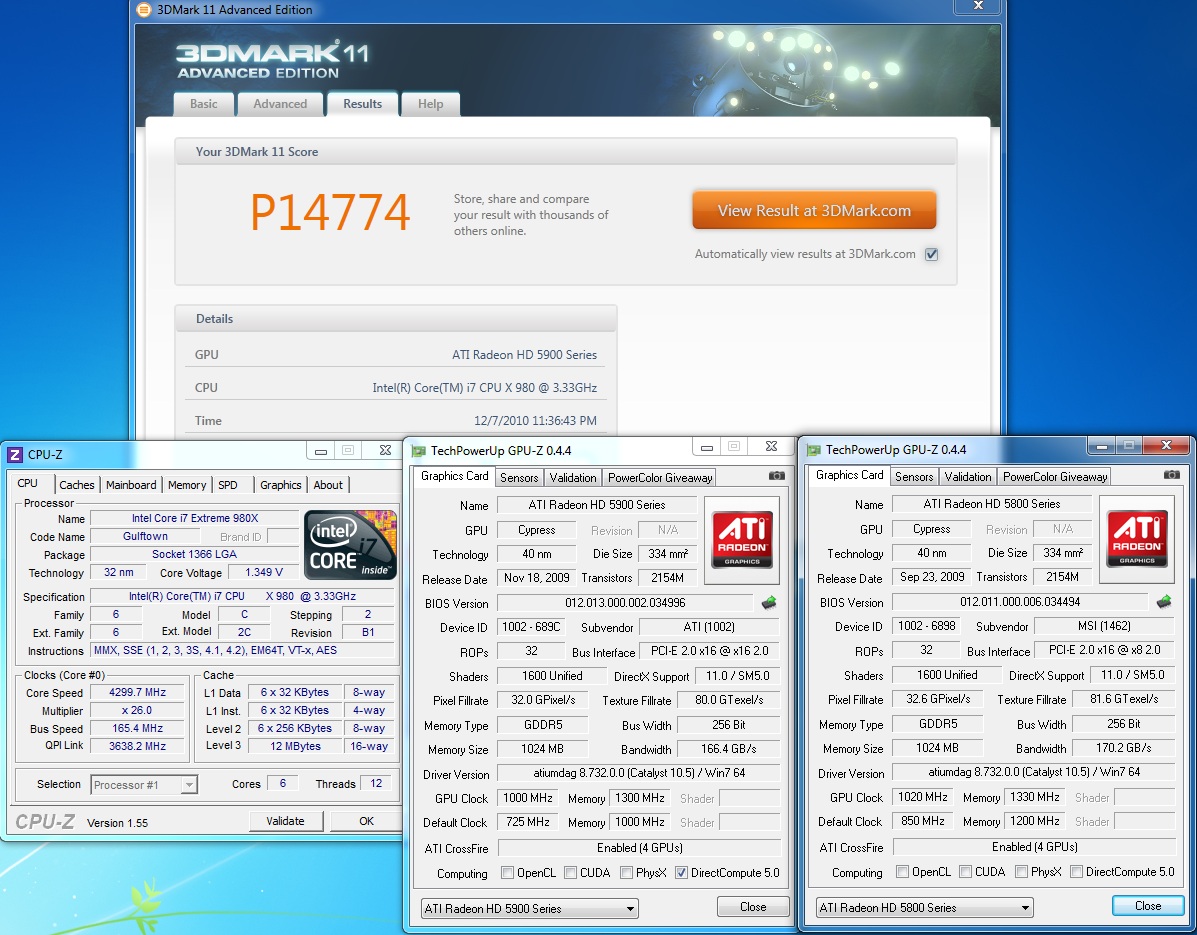Click Close button in 5800 GPU-Z
This screenshot has height=935, width=1197.
(1148, 906)
